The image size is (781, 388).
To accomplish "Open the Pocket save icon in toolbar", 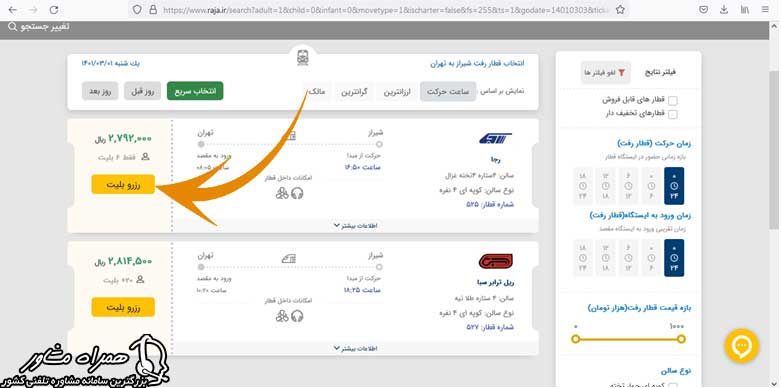I will coord(703,9).
